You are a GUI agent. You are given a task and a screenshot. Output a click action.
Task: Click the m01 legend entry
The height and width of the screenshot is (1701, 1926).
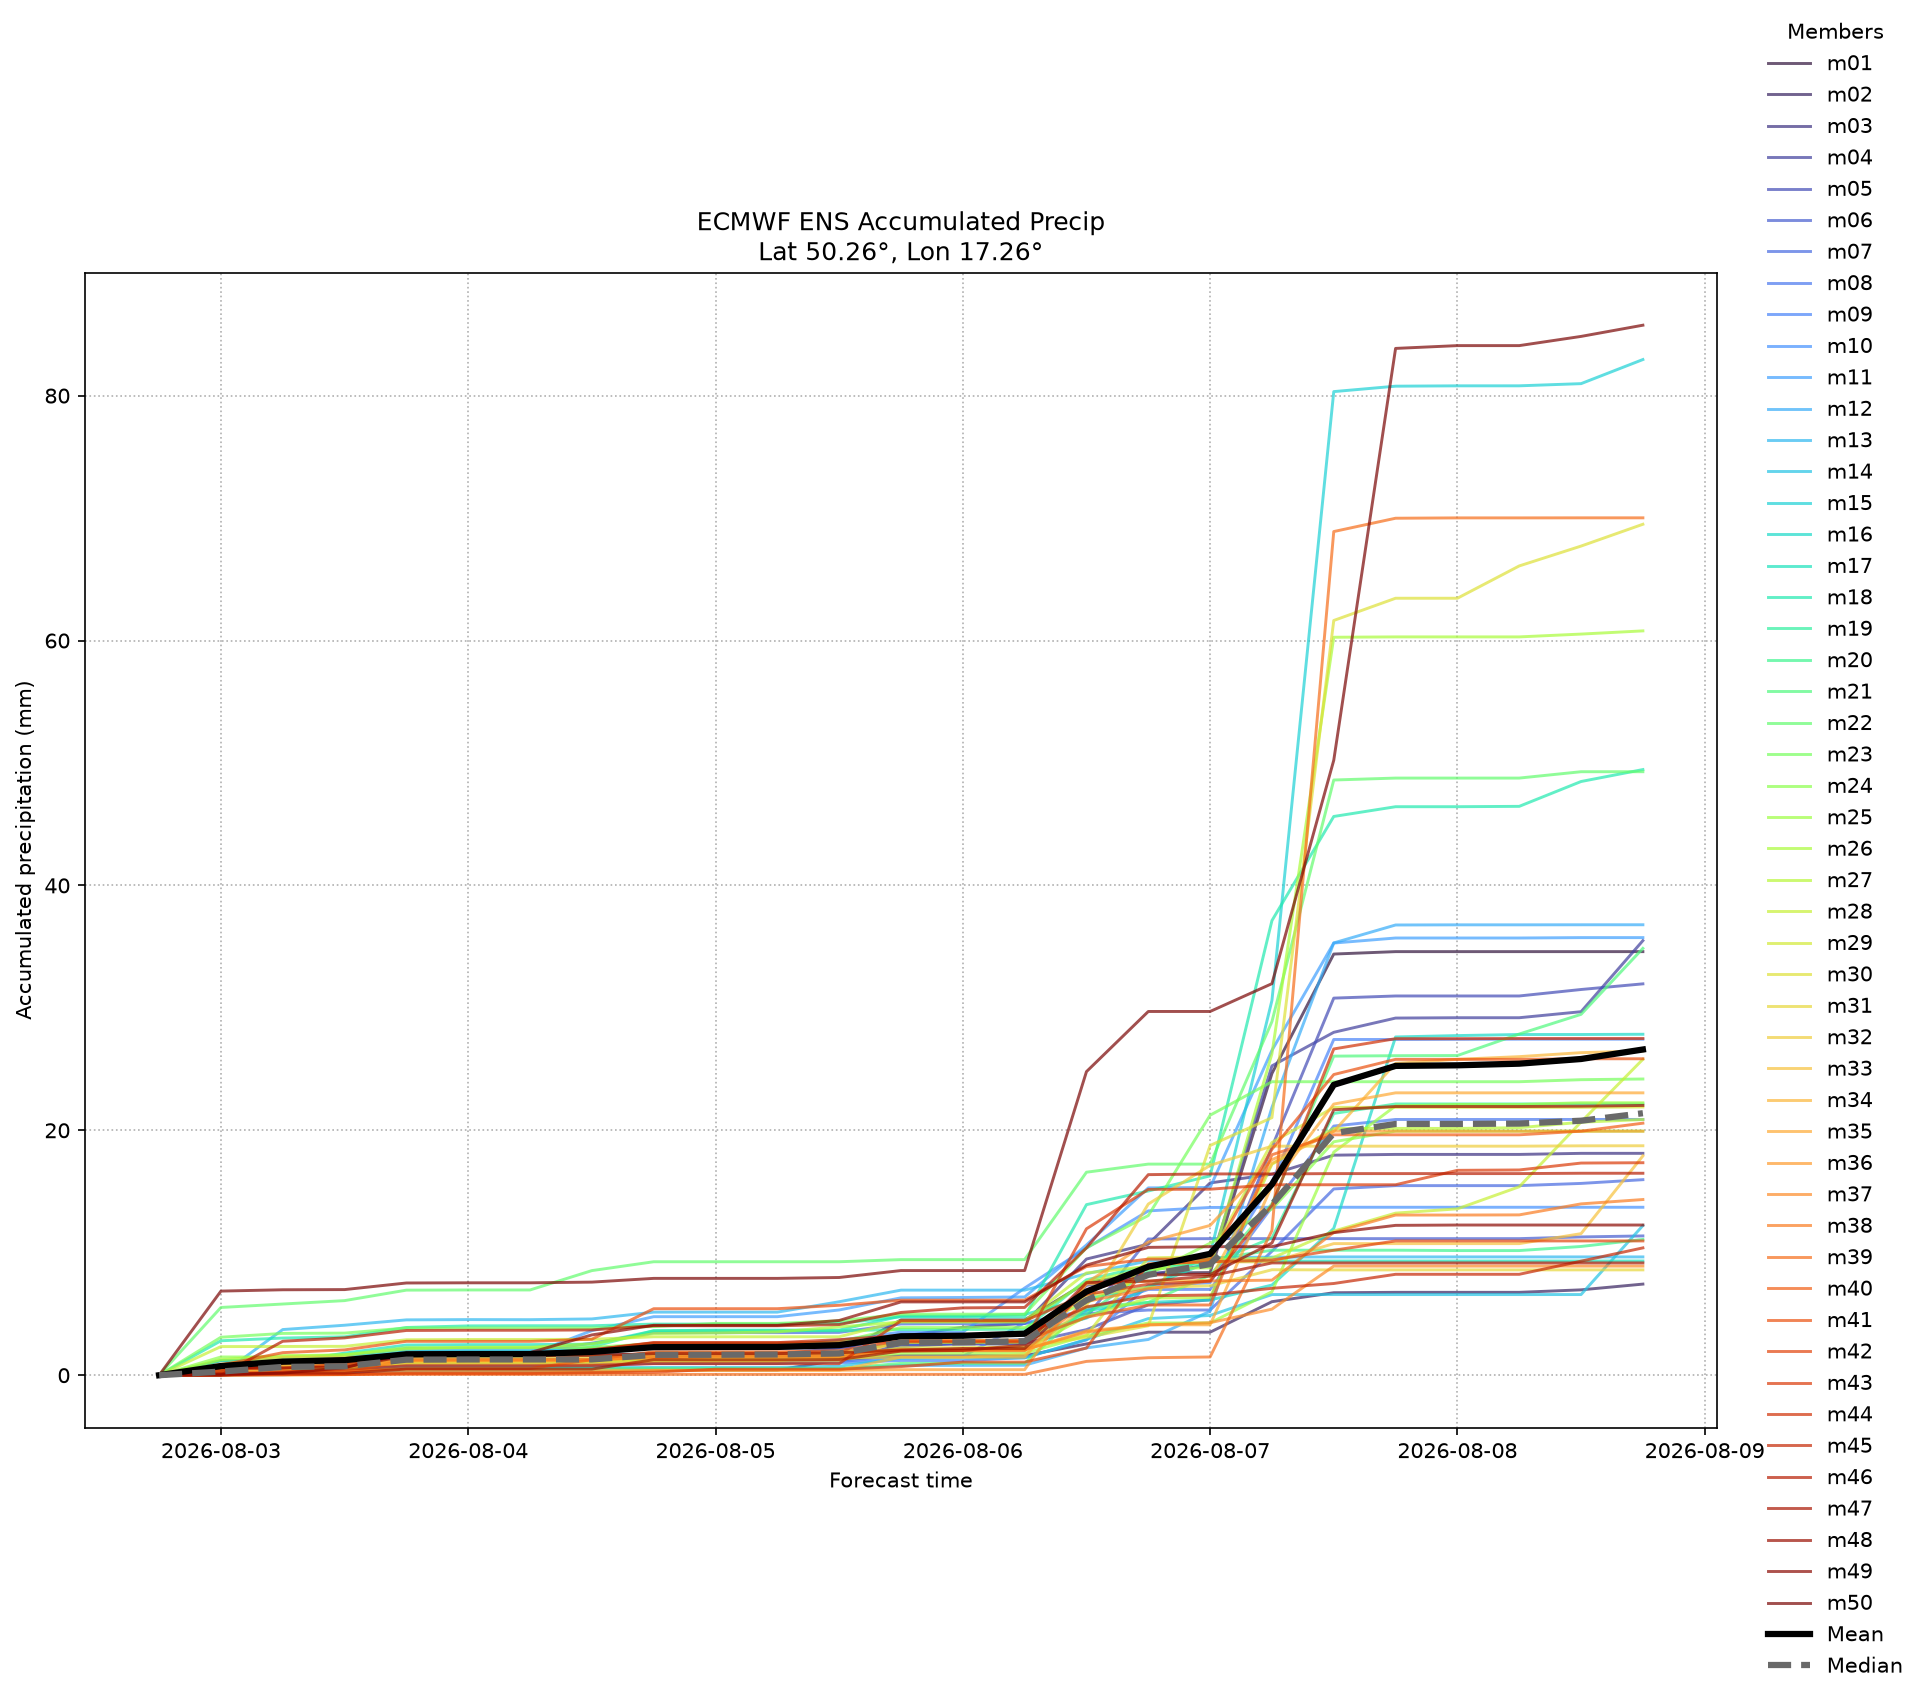coord(1819,63)
